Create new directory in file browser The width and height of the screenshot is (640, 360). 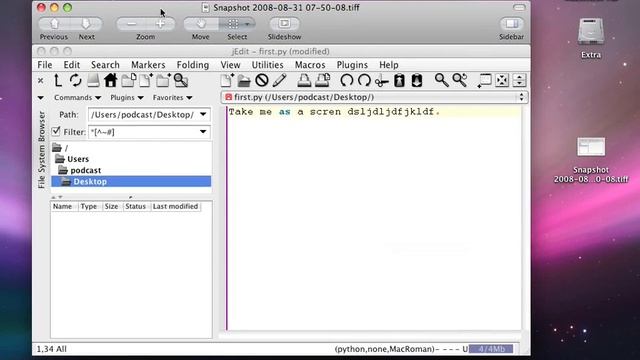coord(163,80)
